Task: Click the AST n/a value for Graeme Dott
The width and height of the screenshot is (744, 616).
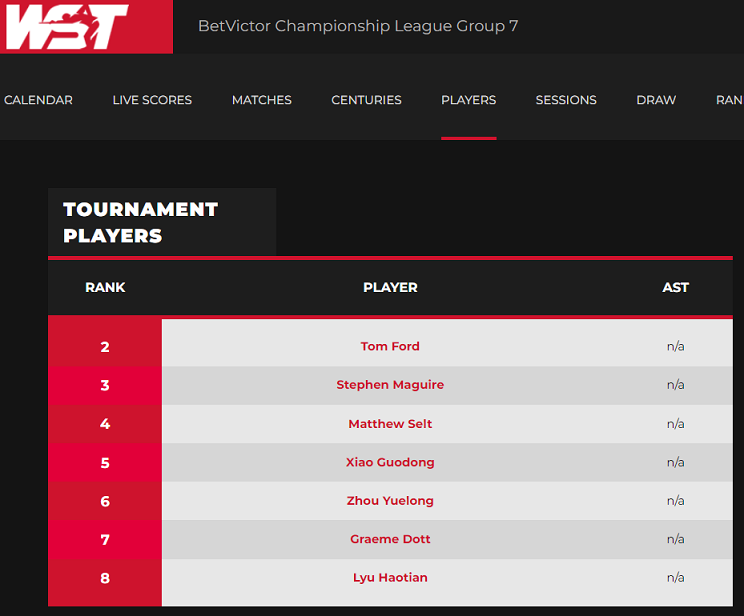Action: coord(676,539)
